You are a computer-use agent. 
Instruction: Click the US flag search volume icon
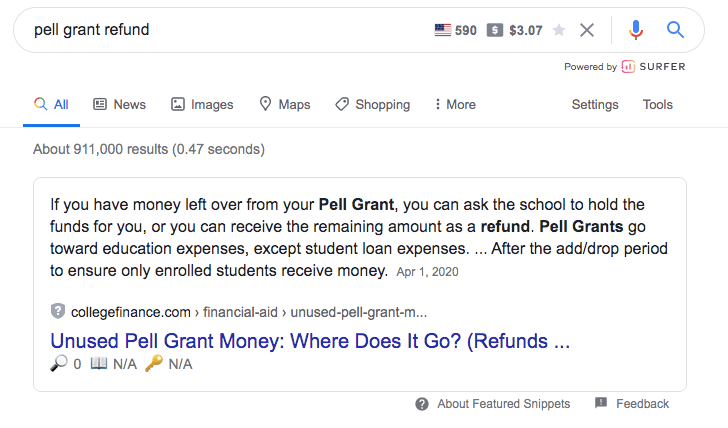pos(443,30)
